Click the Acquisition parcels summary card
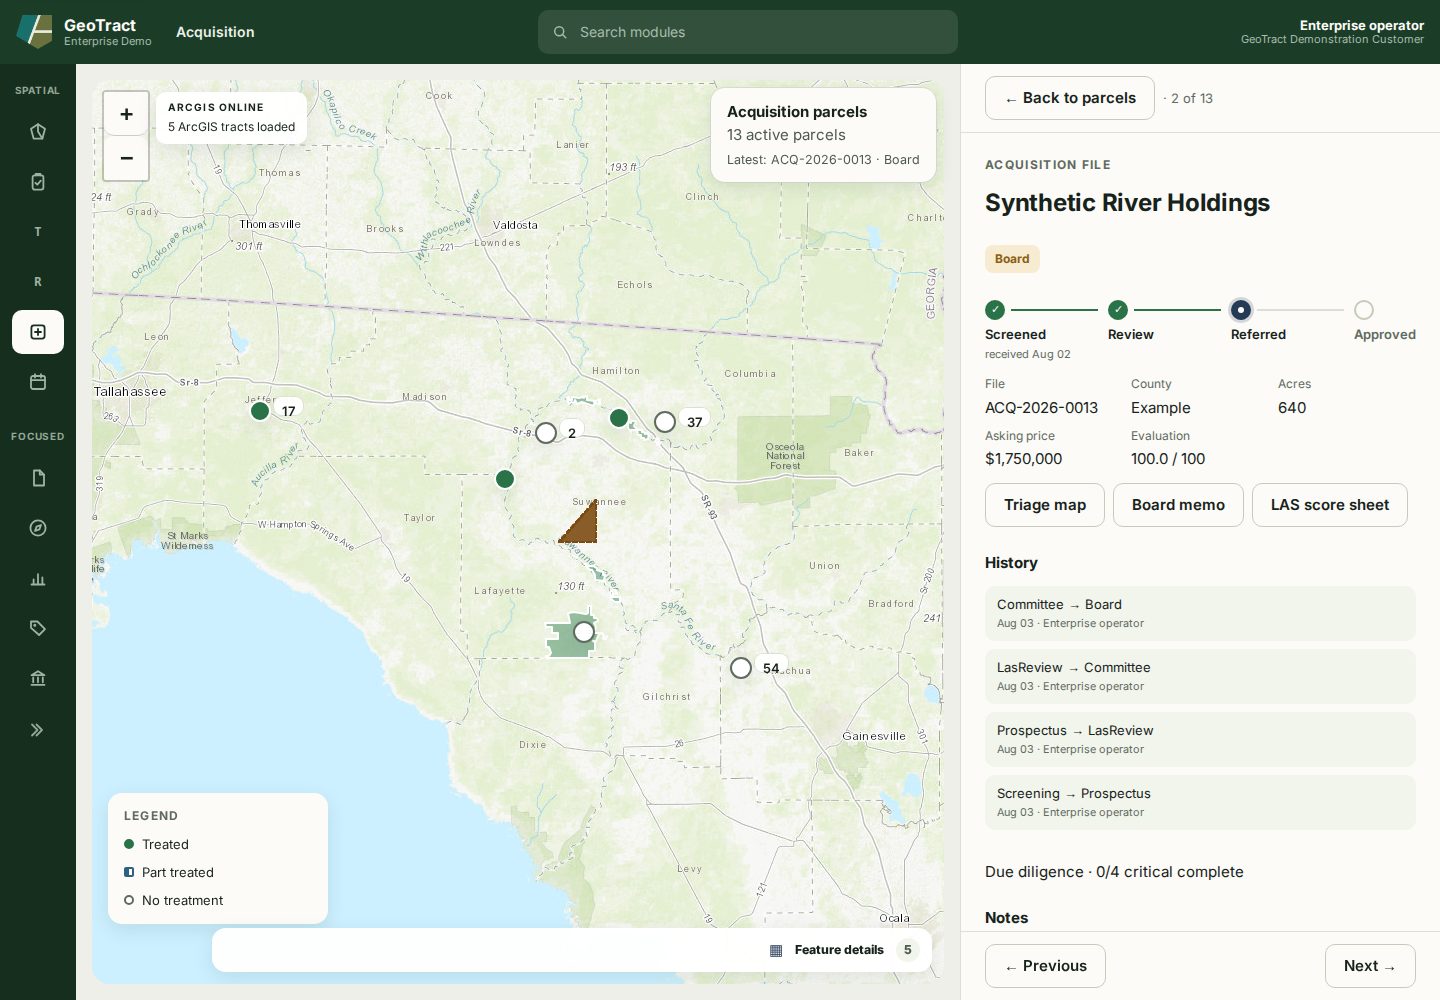This screenshot has width=1440, height=1000. click(x=823, y=135)
